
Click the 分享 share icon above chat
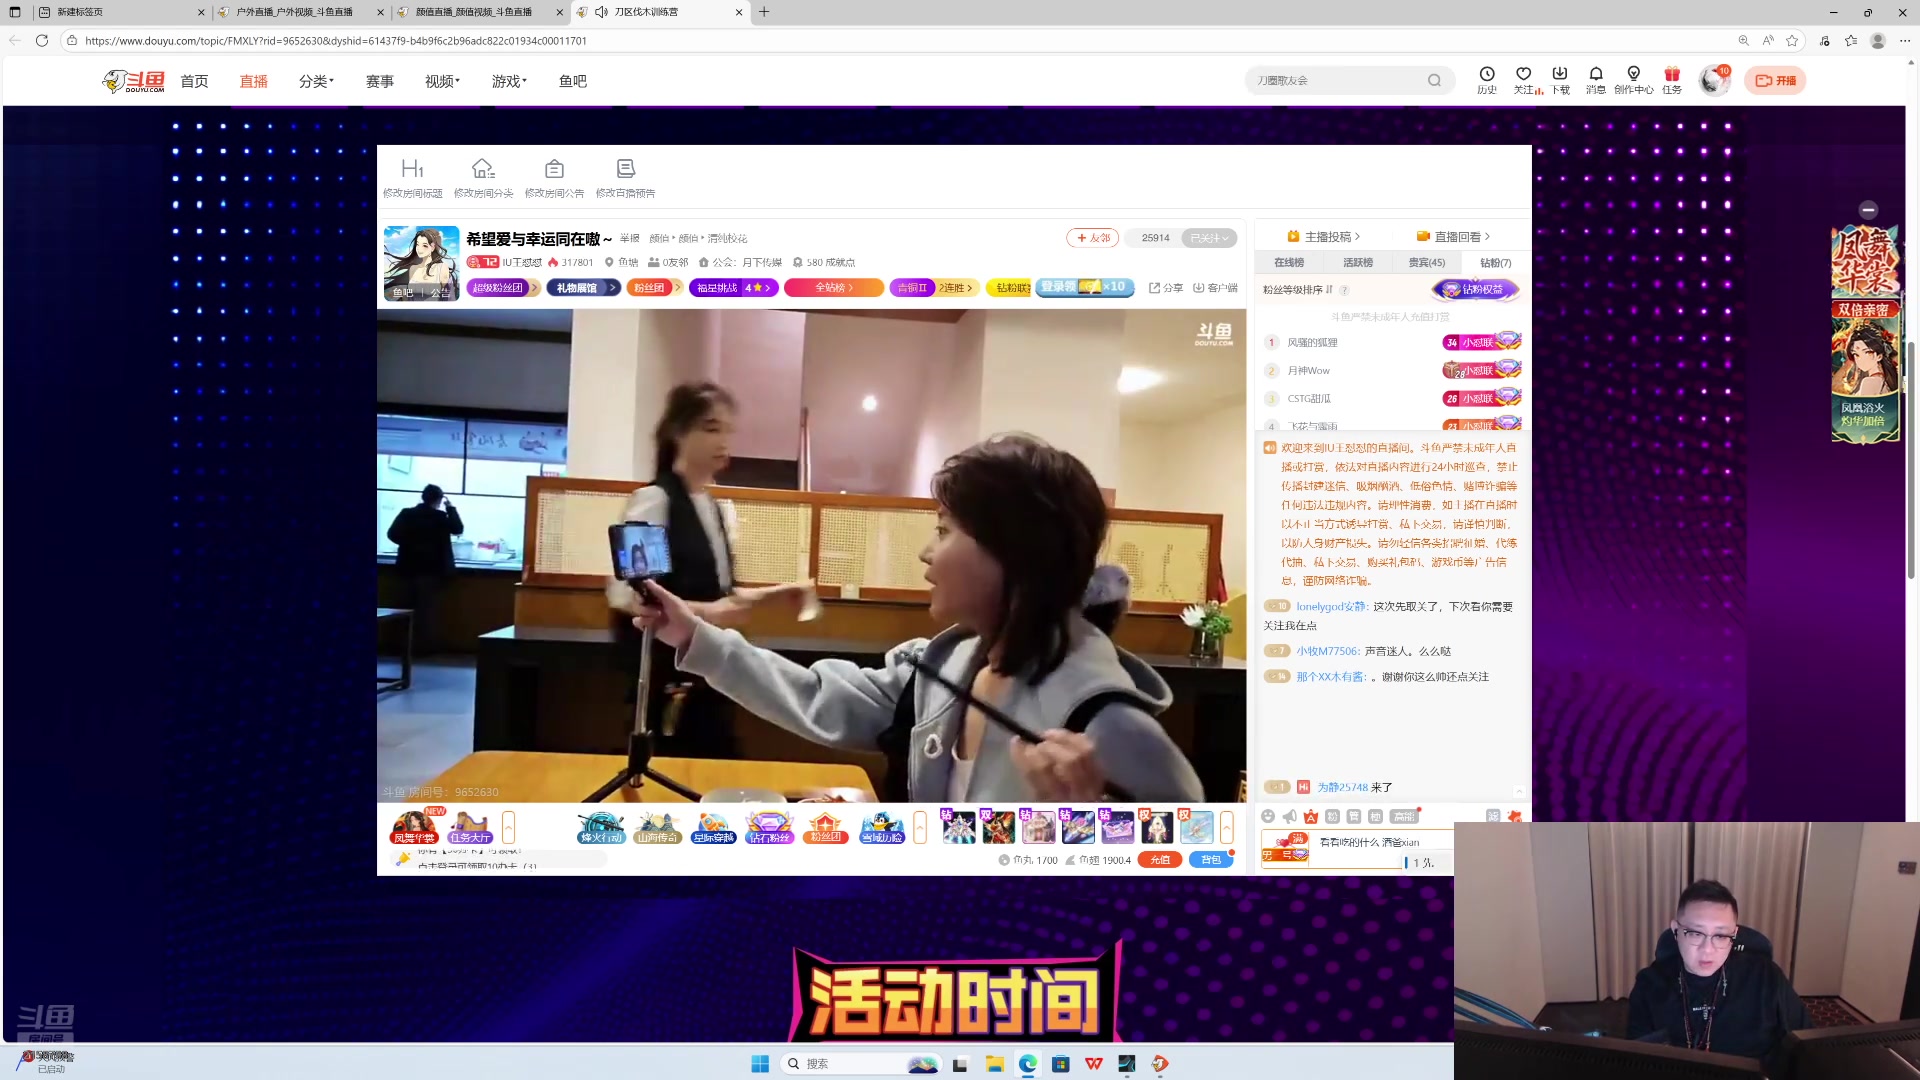coord(1167,287)
